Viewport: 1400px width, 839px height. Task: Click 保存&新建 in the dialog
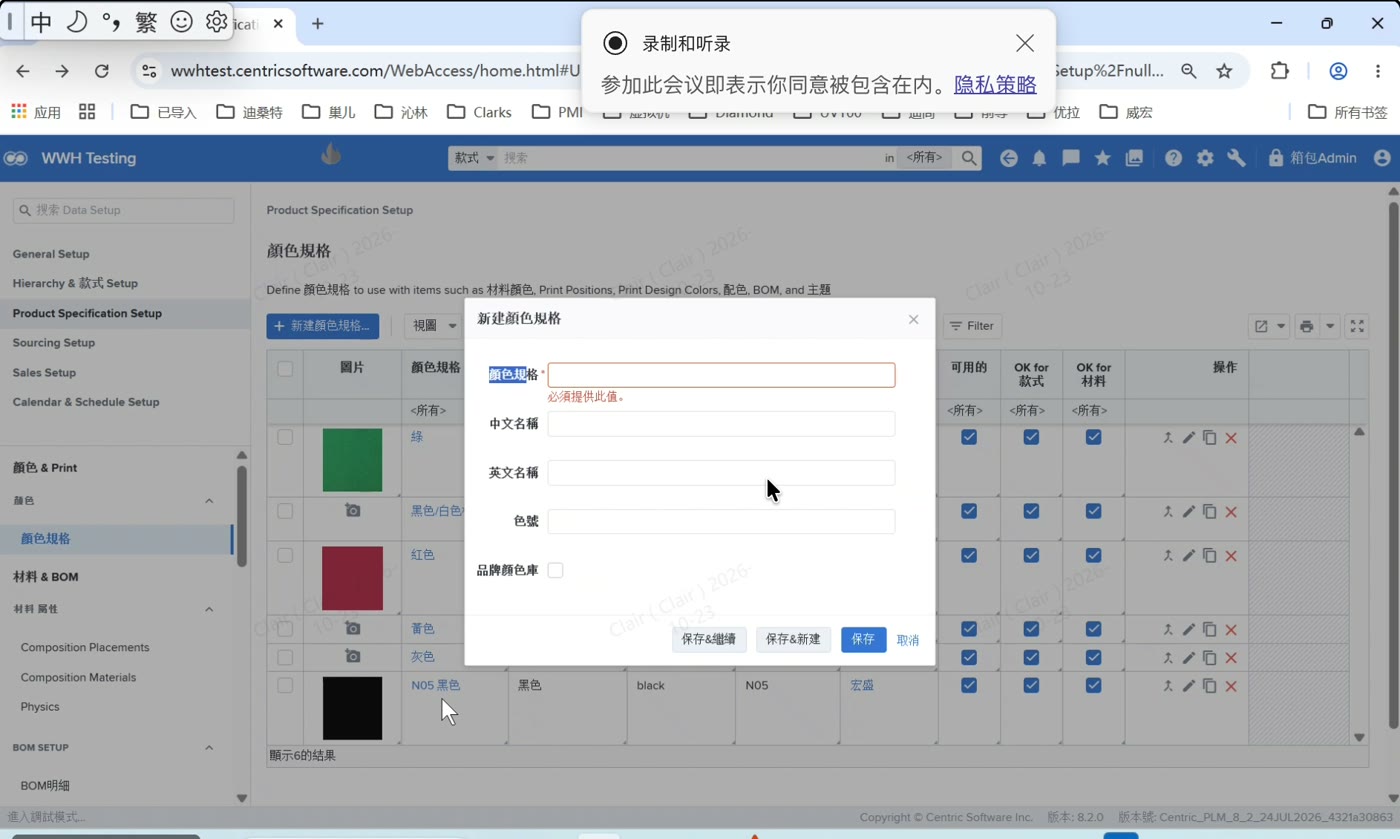click(x=793, y=640)
